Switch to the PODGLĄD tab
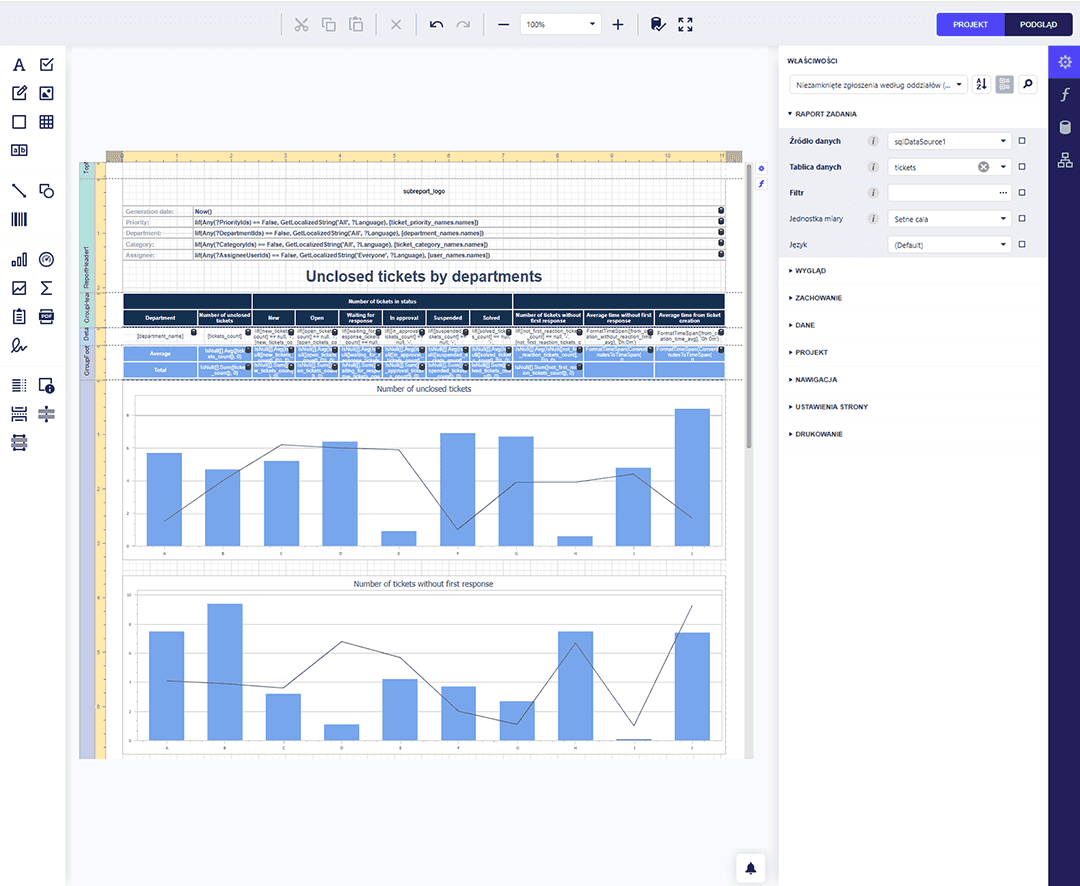 pyautogui.click(x=1040, y=24)
